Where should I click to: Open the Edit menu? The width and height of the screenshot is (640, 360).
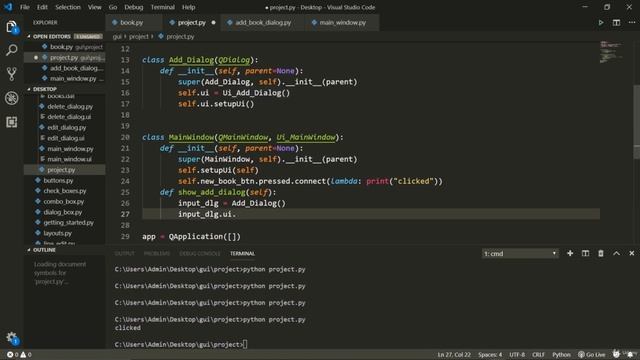(x=42, y=7)
